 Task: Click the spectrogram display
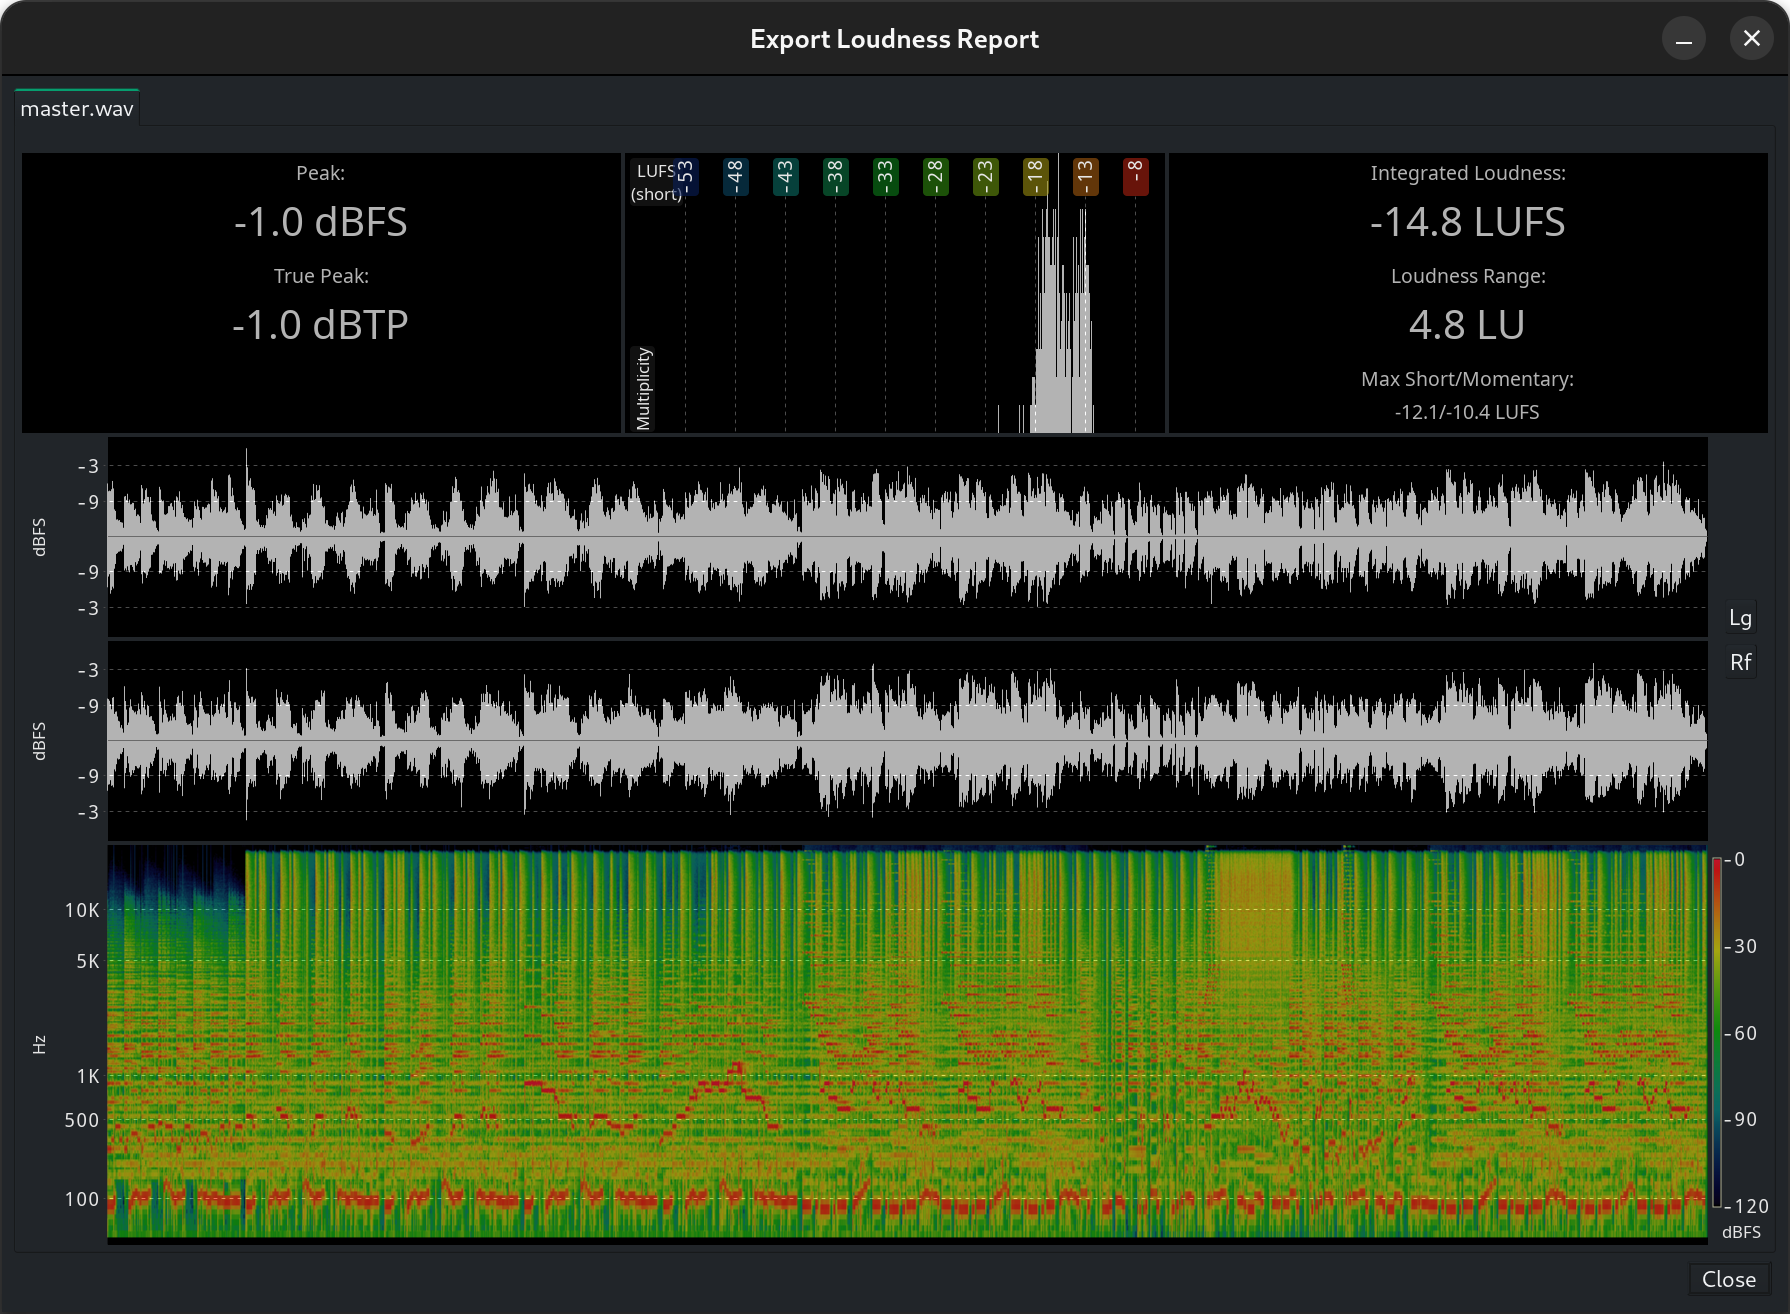[907, 1044]
